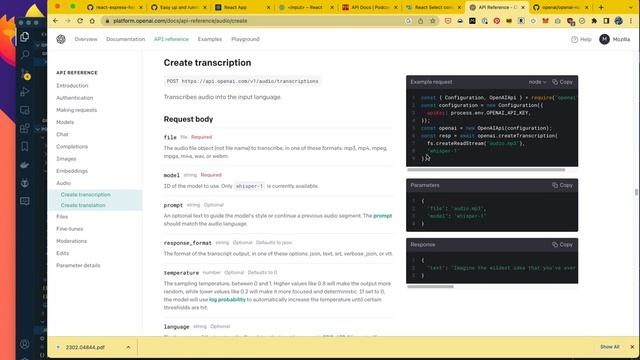This screenshot has height=360, width=640.
Task: Click the Mozilla account avatar
Action: [604, 39]
